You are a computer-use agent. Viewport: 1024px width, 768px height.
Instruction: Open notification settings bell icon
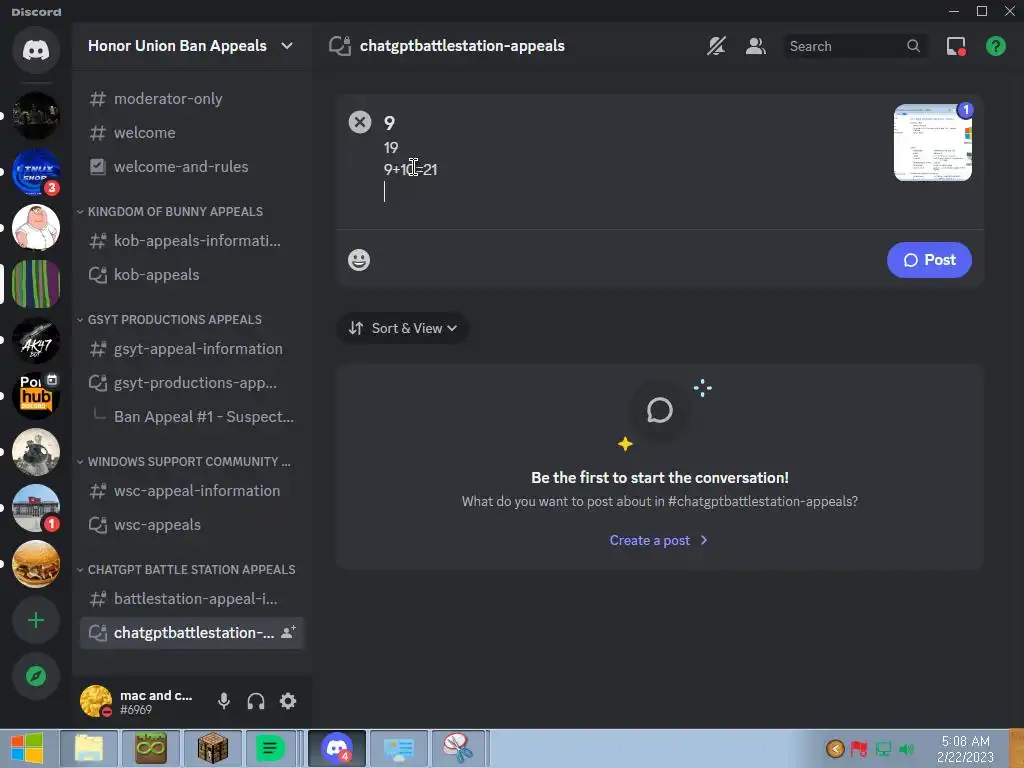716,46
